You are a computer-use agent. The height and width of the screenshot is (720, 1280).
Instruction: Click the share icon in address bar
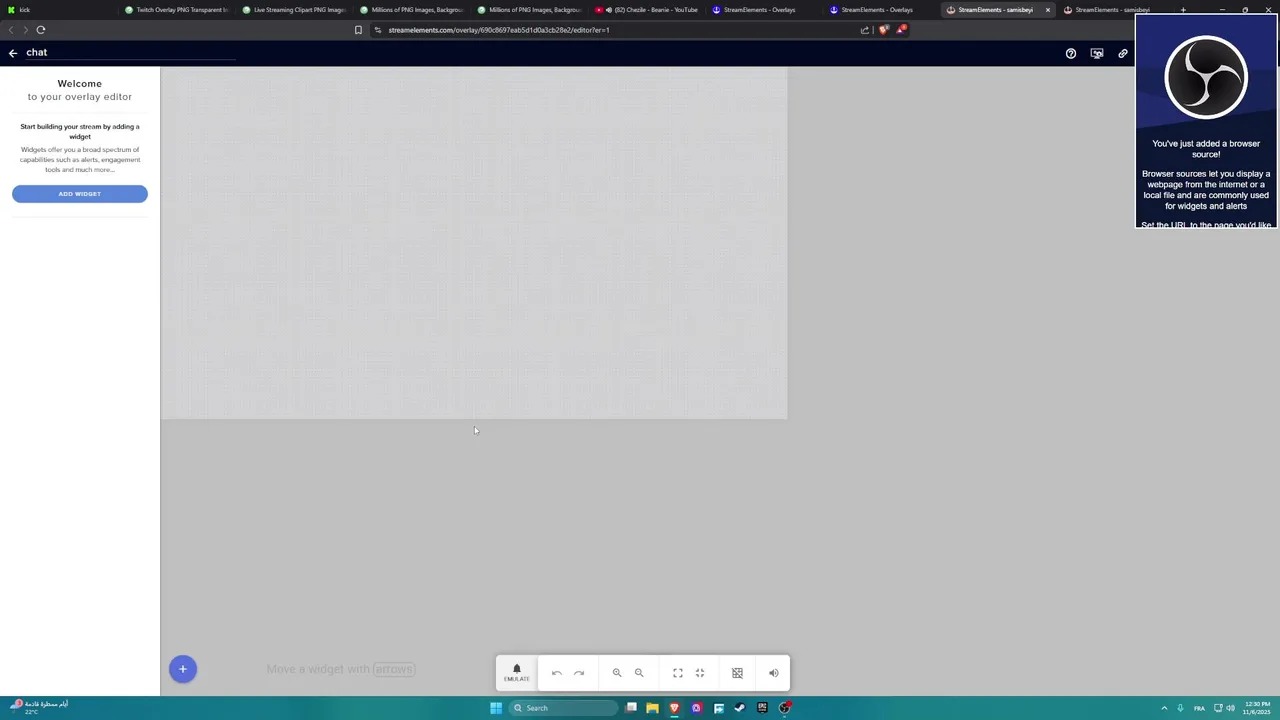tap(865, 30)
